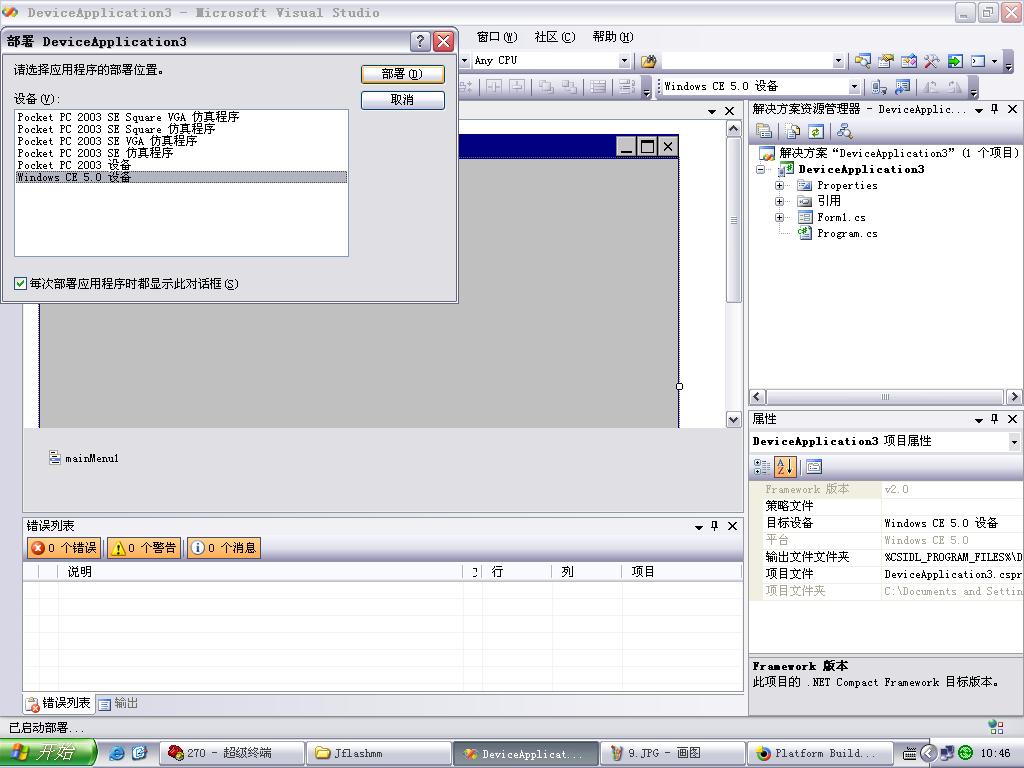Viewport: 1024px width, 768px height.
Task: Switch to the 错误列表 tab
Action: click(58, 703)
